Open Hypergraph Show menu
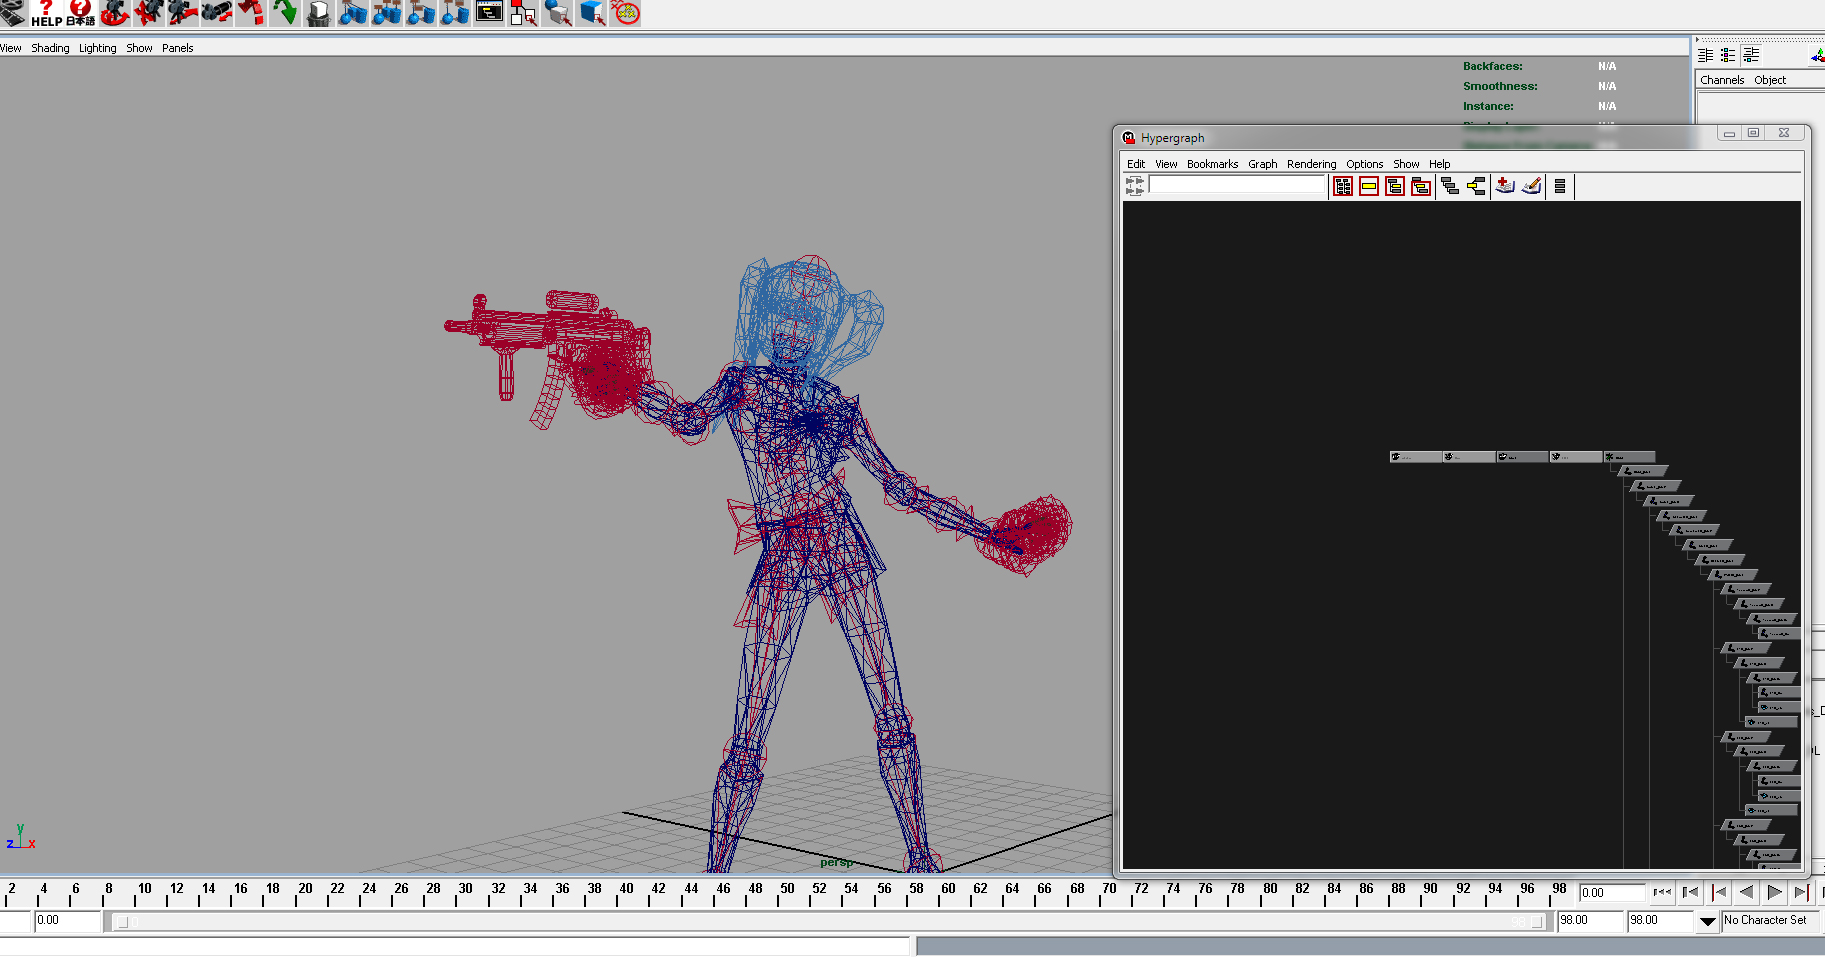 1406,164
